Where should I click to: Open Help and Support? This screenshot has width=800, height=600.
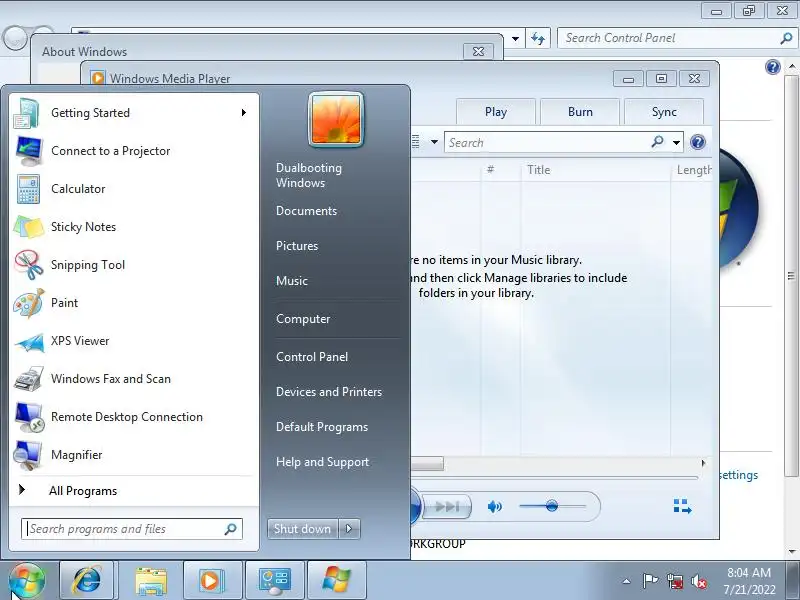point(322,462)
